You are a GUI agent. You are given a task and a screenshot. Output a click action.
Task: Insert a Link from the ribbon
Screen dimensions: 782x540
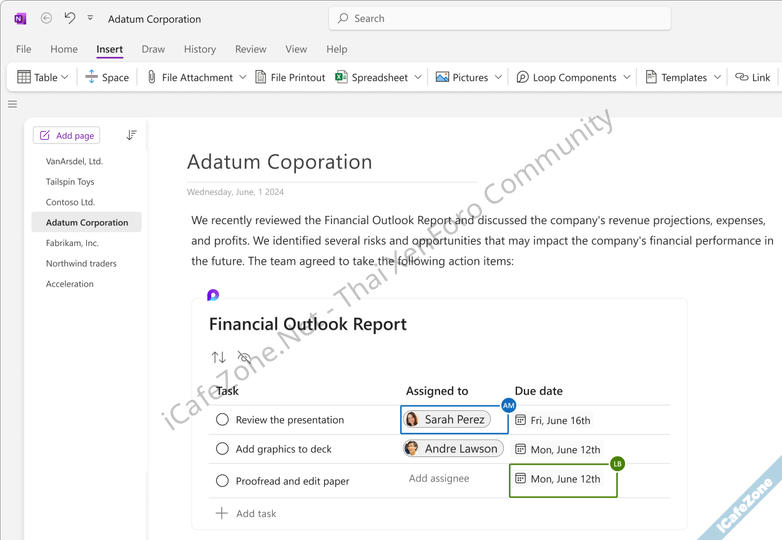point(753,77)
